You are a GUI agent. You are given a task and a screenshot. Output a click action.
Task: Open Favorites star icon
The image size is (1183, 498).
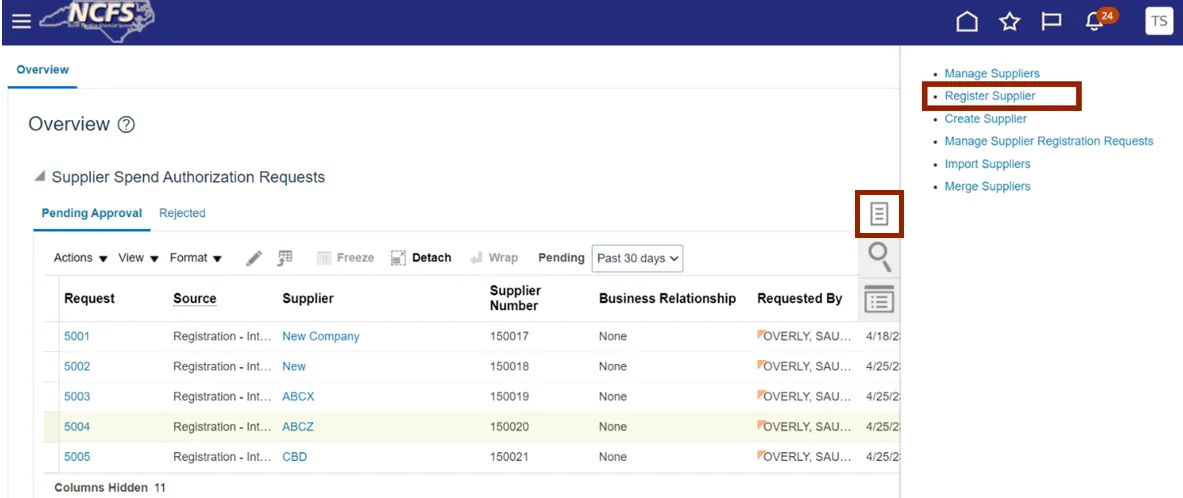tap(1009, 22)
